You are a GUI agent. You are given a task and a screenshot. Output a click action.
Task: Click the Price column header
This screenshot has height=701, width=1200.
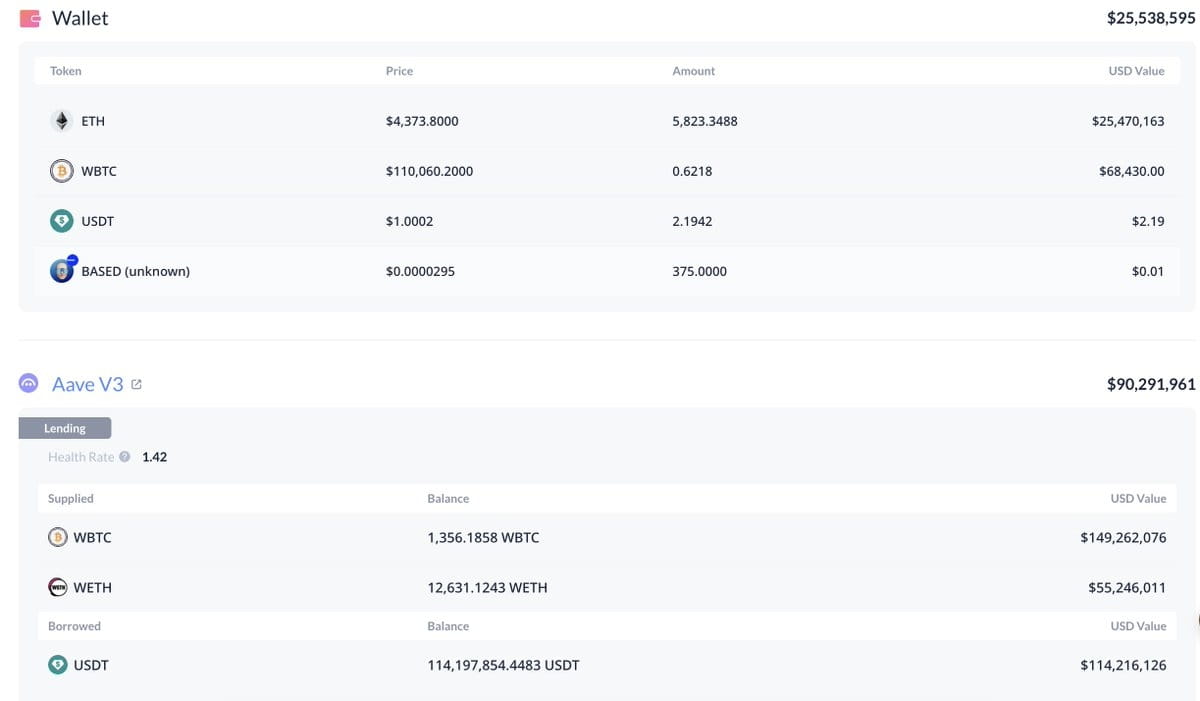(399, 71)
